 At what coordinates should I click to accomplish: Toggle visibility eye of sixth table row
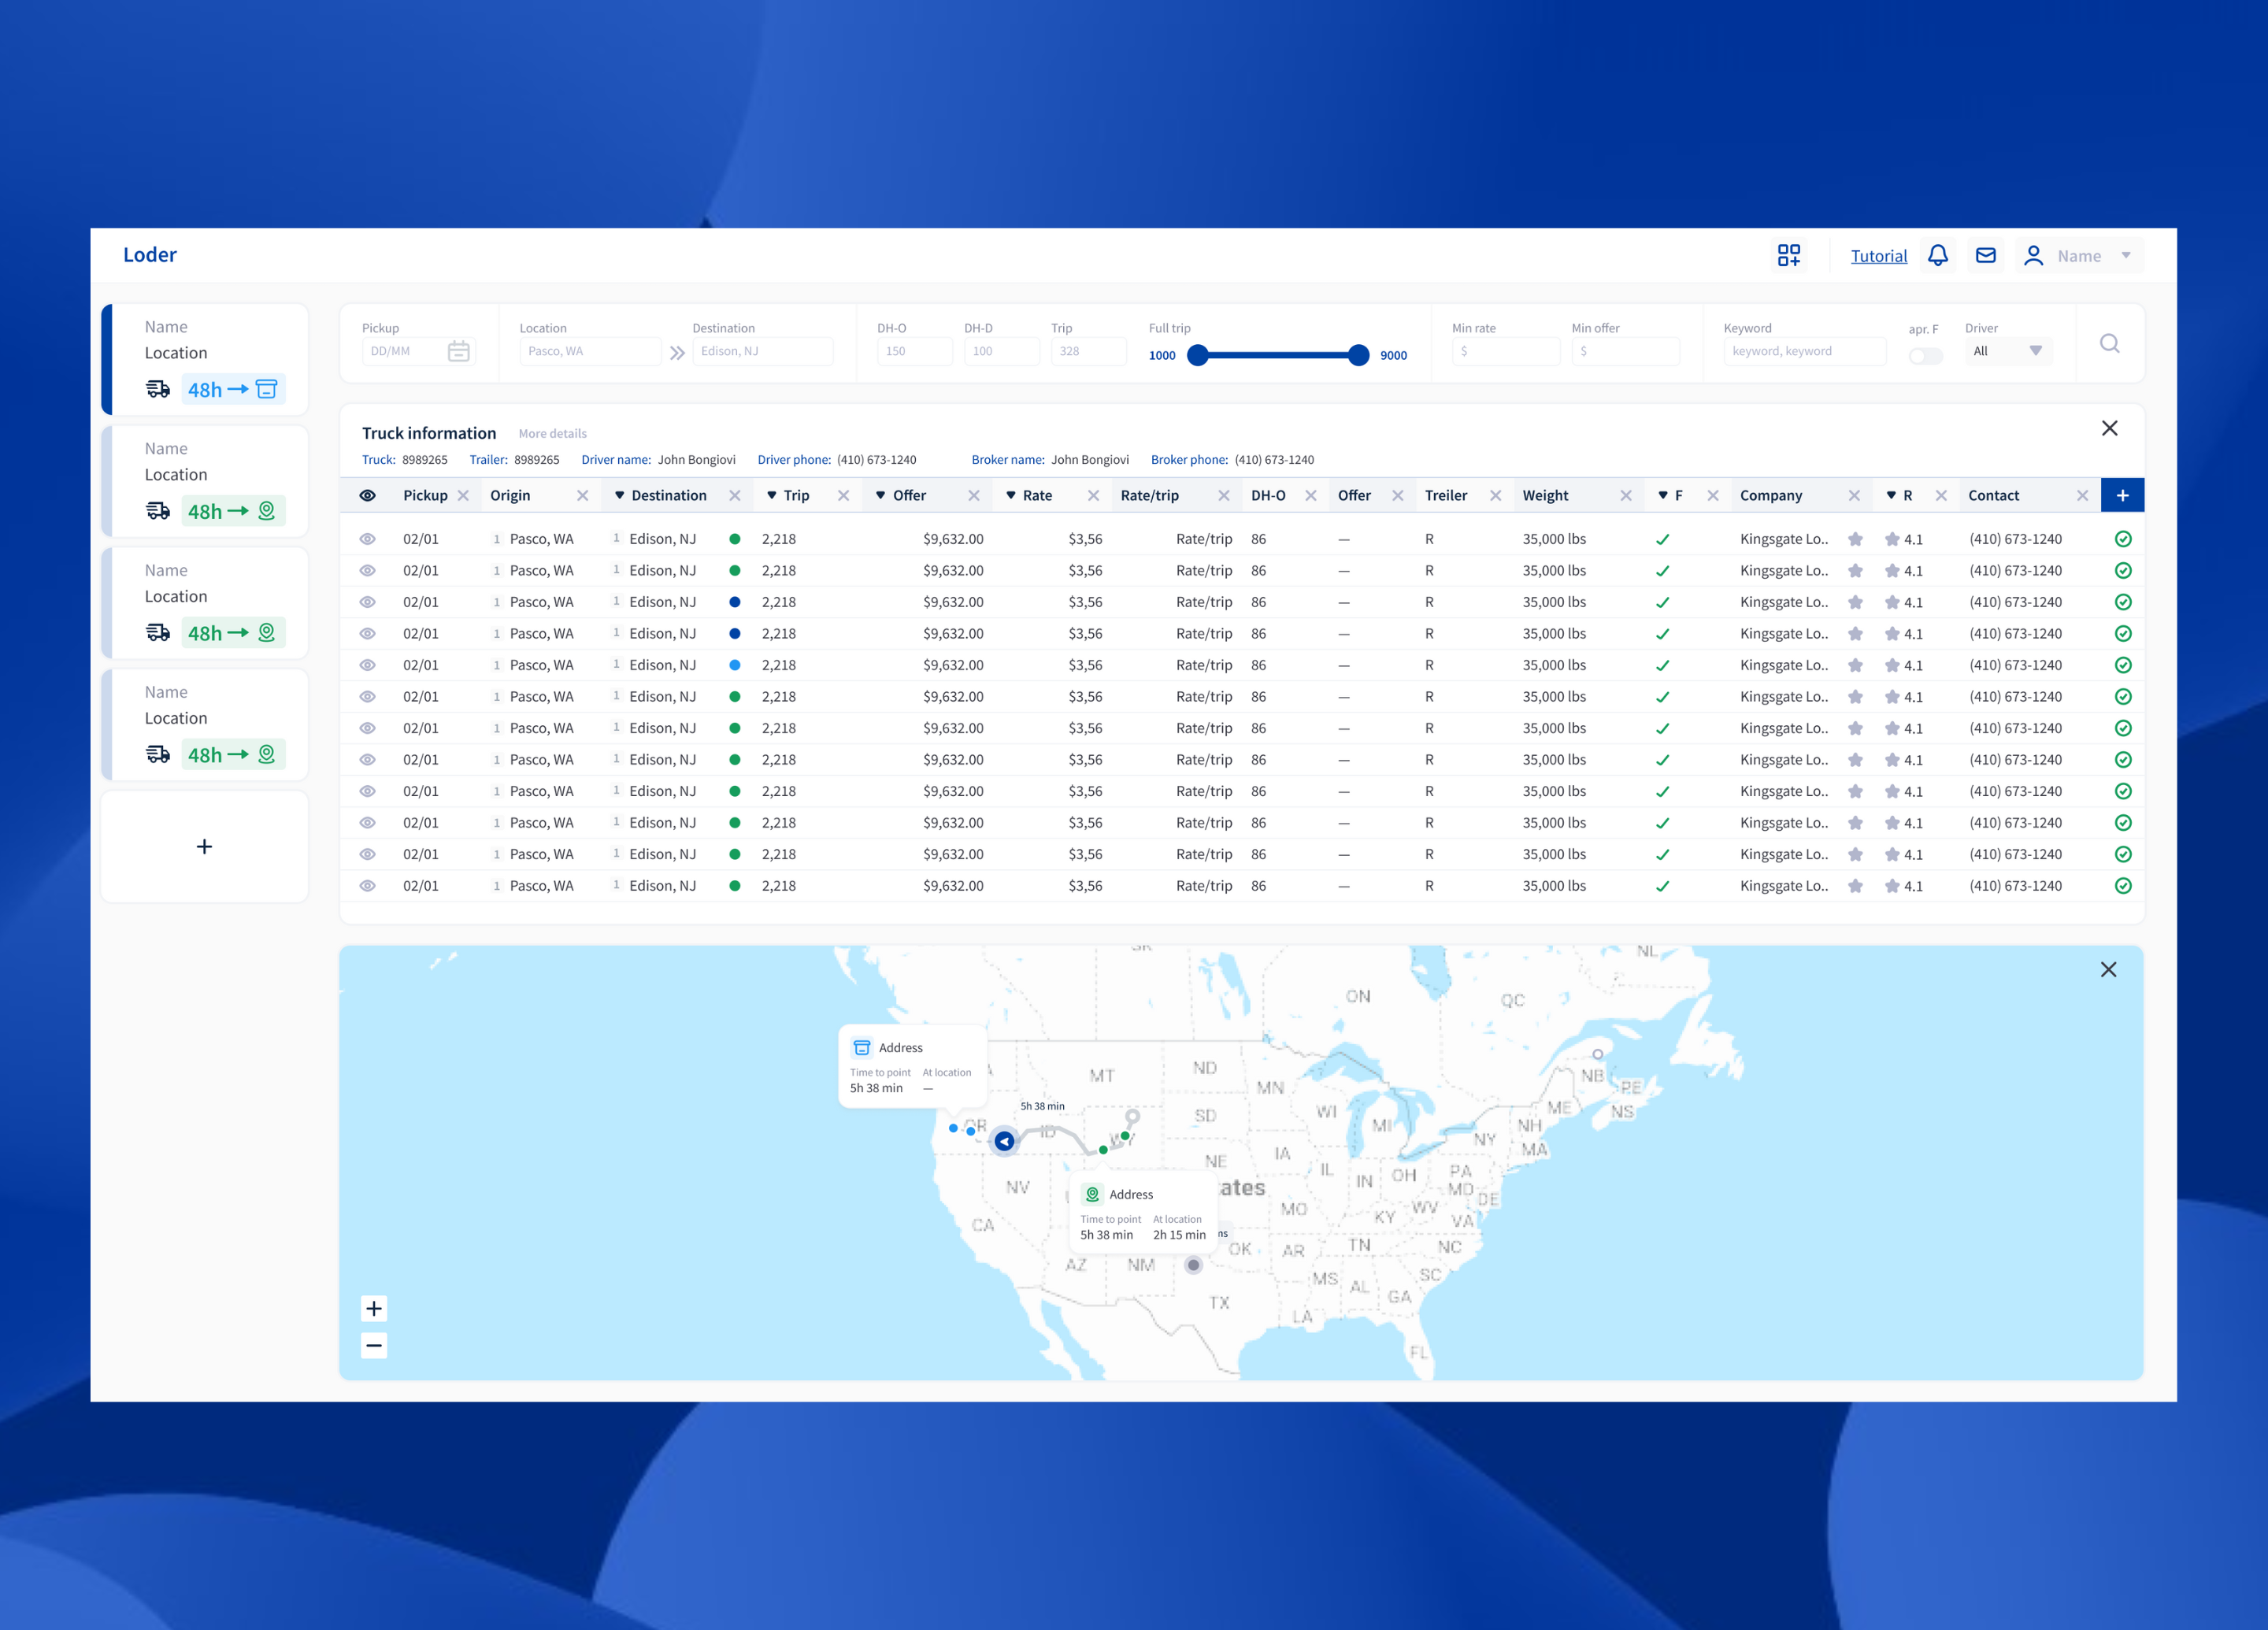tap(367, 696)
